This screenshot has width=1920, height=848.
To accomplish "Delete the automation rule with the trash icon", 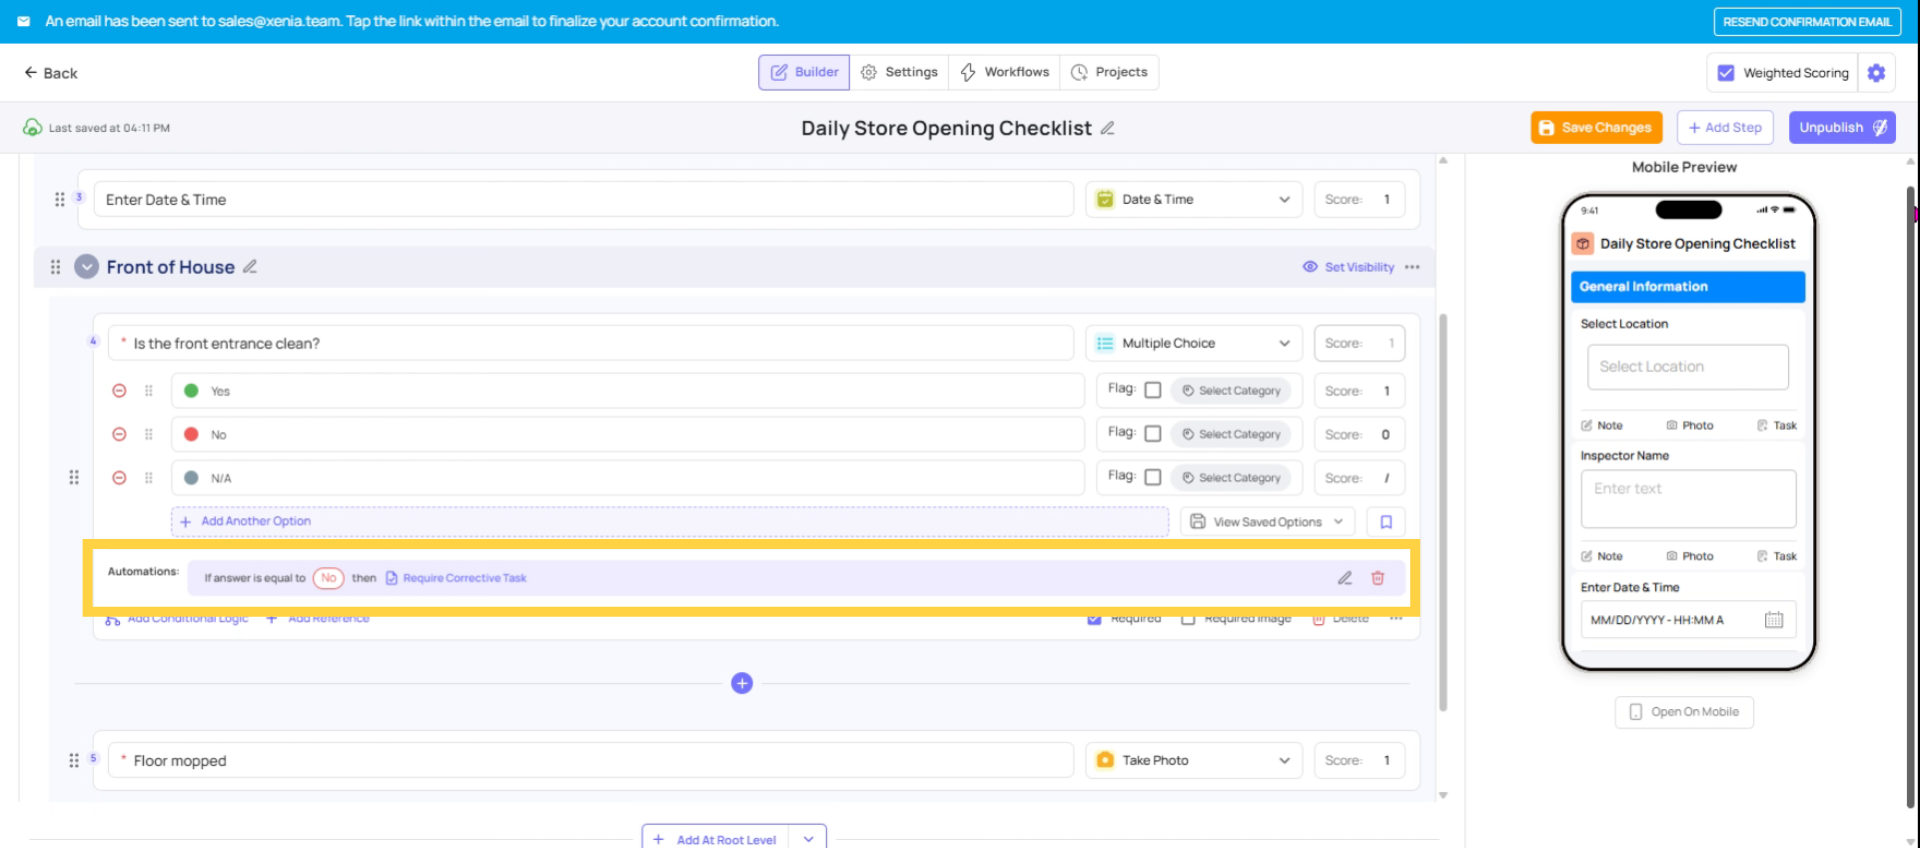I will (x=1377, y=578).
